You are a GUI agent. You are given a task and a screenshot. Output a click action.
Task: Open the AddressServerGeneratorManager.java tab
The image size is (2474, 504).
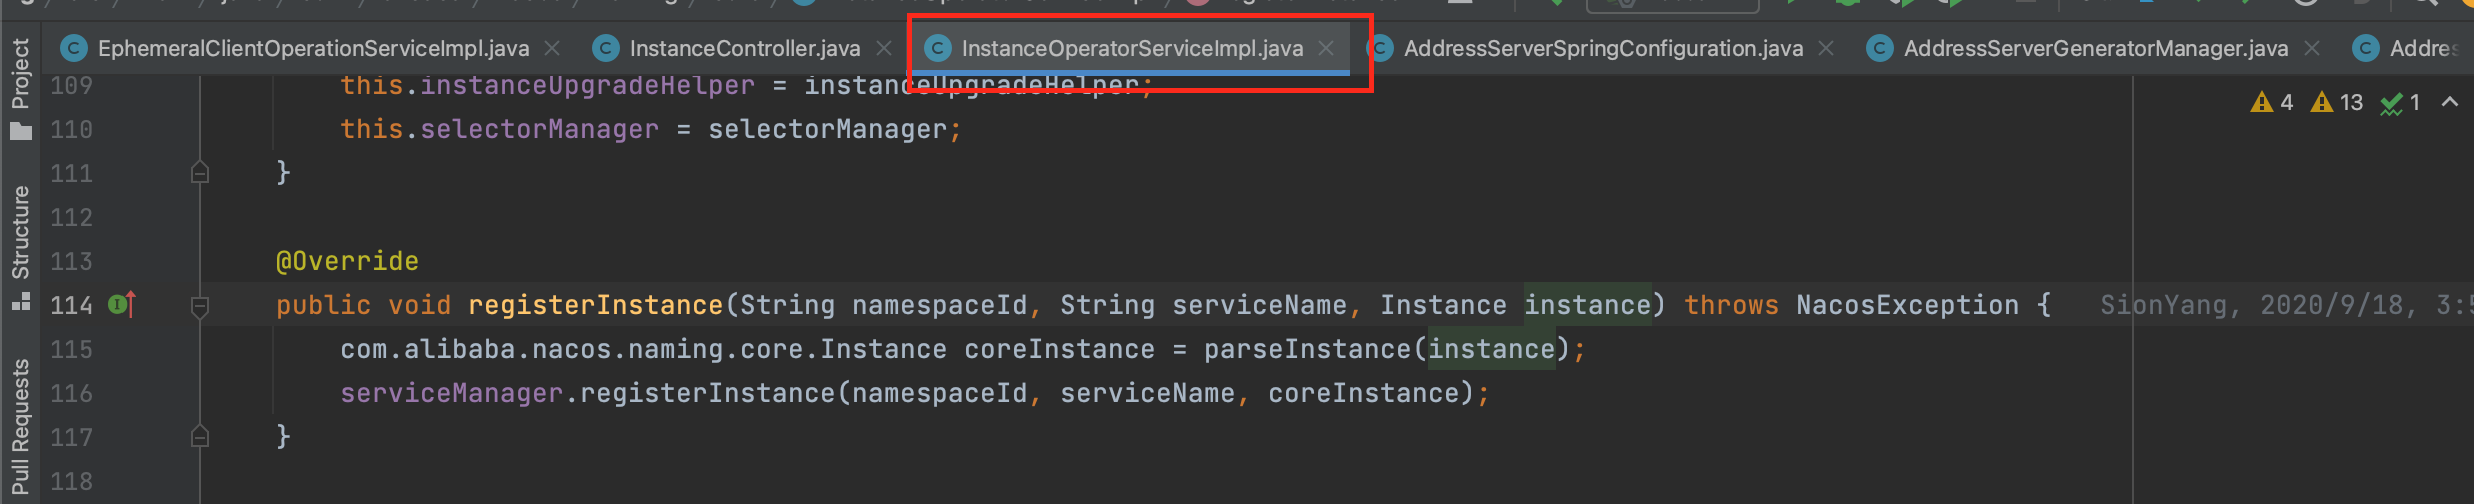coord(2095,48)
